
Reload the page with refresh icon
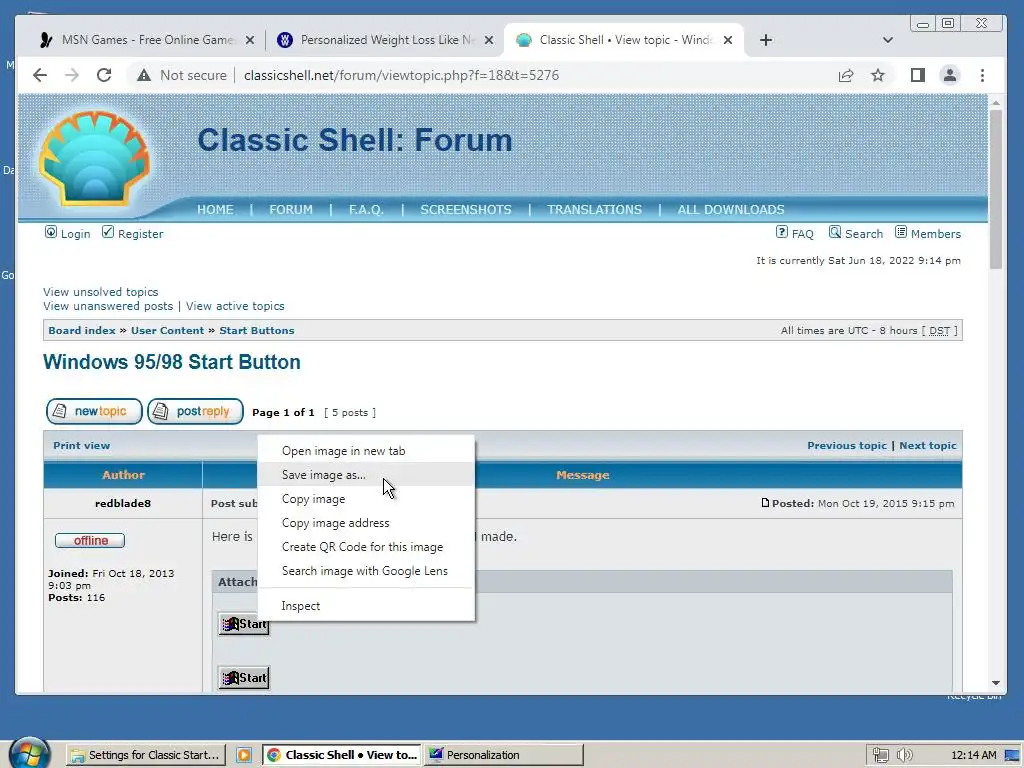tap(104, 75)
